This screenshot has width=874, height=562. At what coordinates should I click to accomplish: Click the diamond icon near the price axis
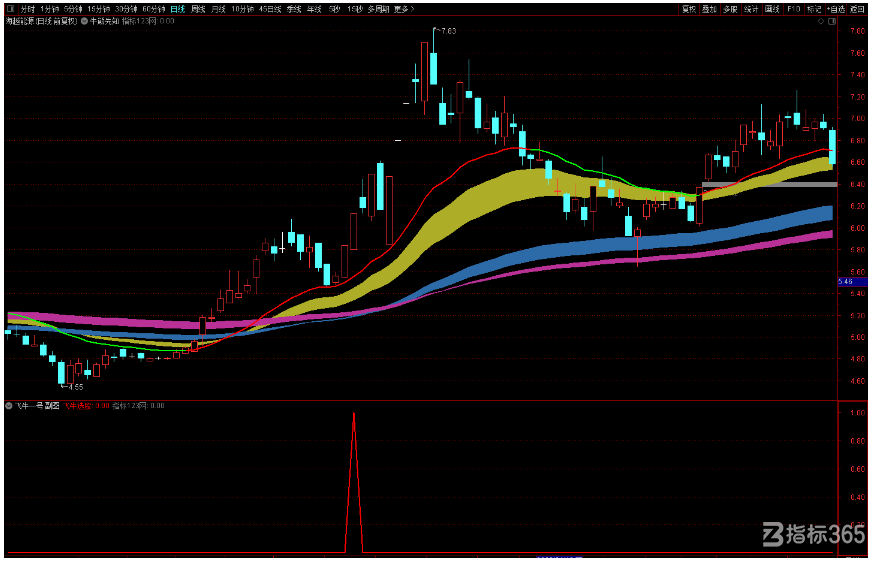820,21
